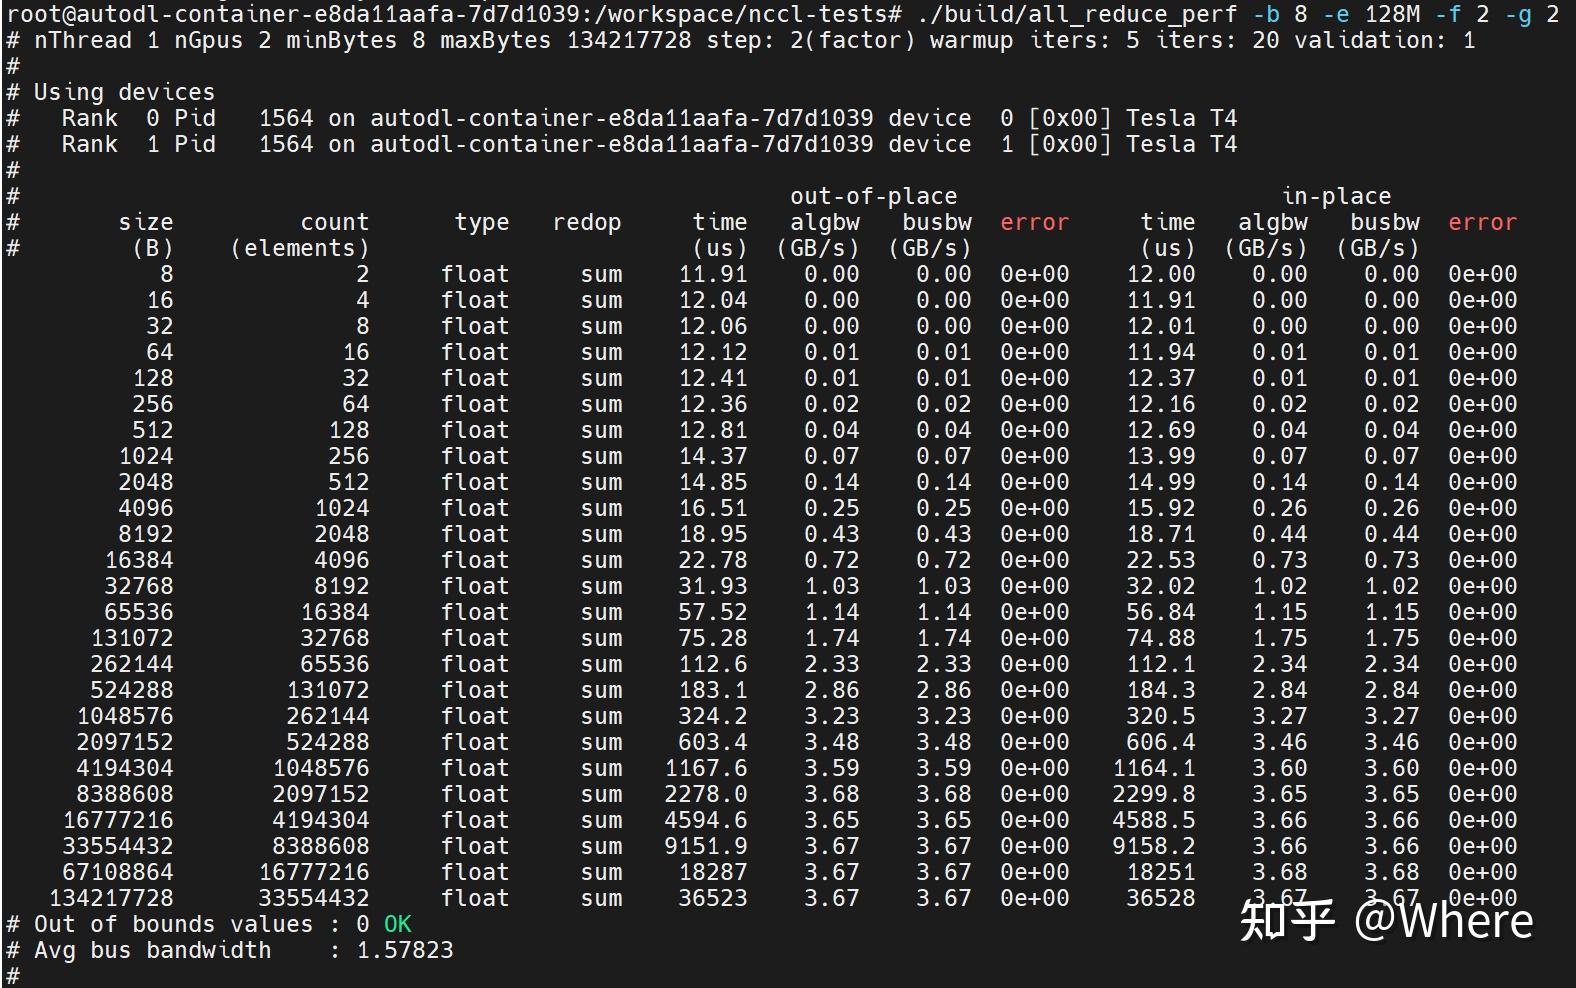The image size is (1576, 988).
Task: Select red 'error' header under out-of-place
Action: [x=1035, y=222]
